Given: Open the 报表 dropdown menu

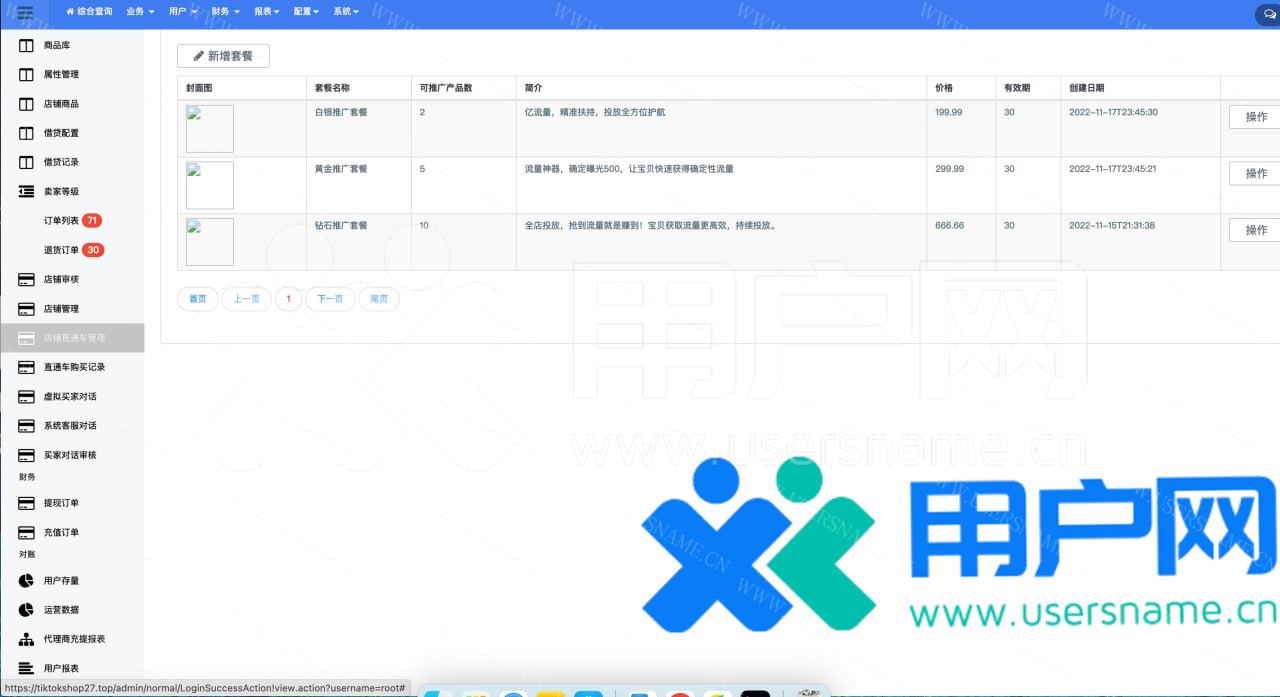Looking at the screenshot, I should point(267,12).
